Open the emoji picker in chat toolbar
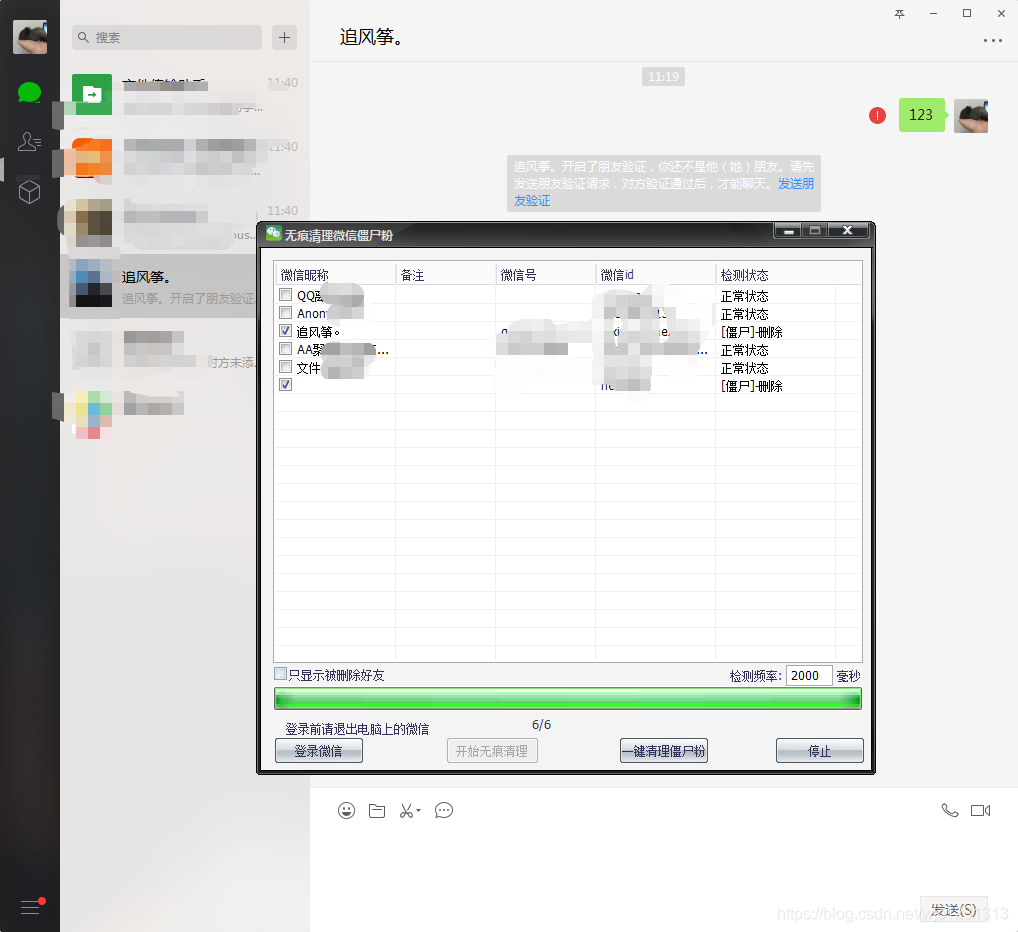 (347, 811)
